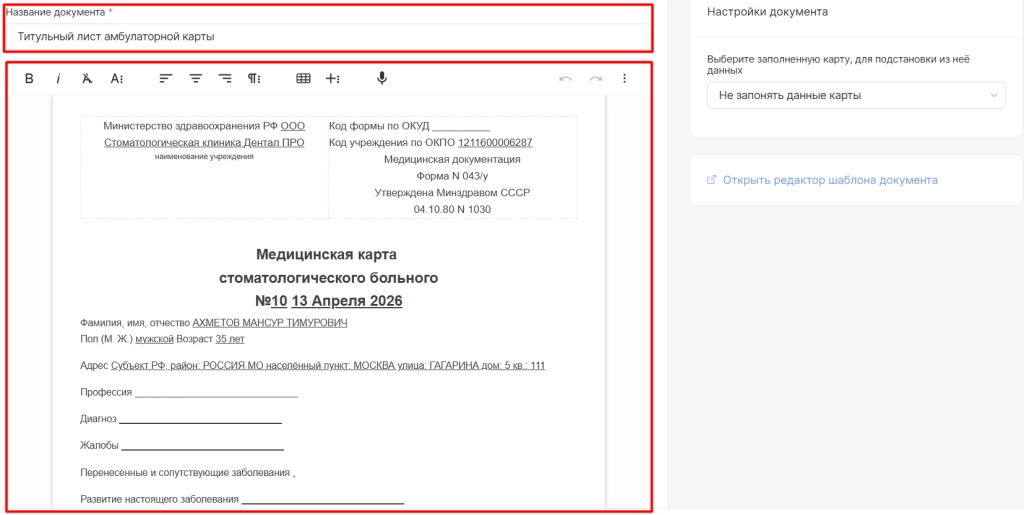Expand the card data selection dropdown
Image resolution: width=1024 pixels, height=515 pixels.
(x=855, y=95)
